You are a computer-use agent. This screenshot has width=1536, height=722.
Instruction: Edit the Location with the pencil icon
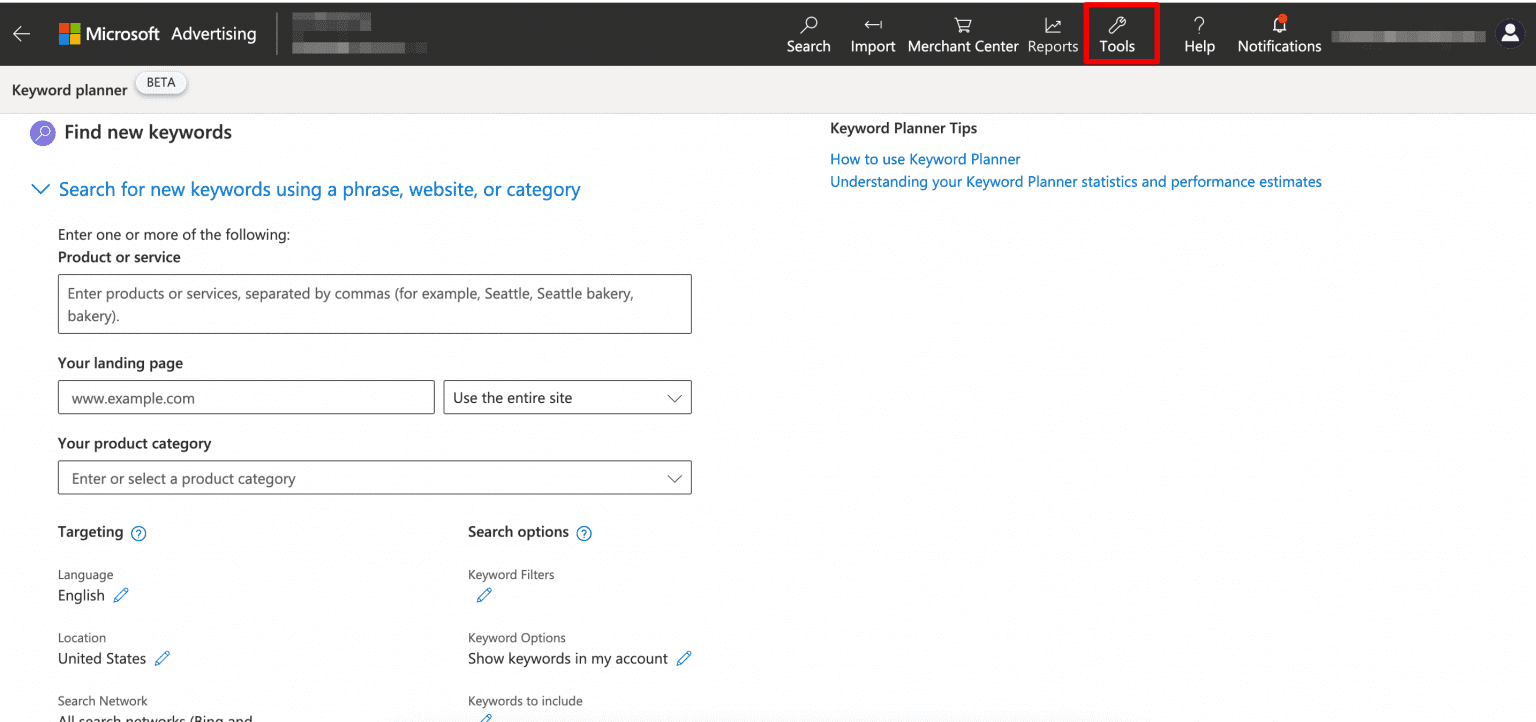click(x=161, y=658)
